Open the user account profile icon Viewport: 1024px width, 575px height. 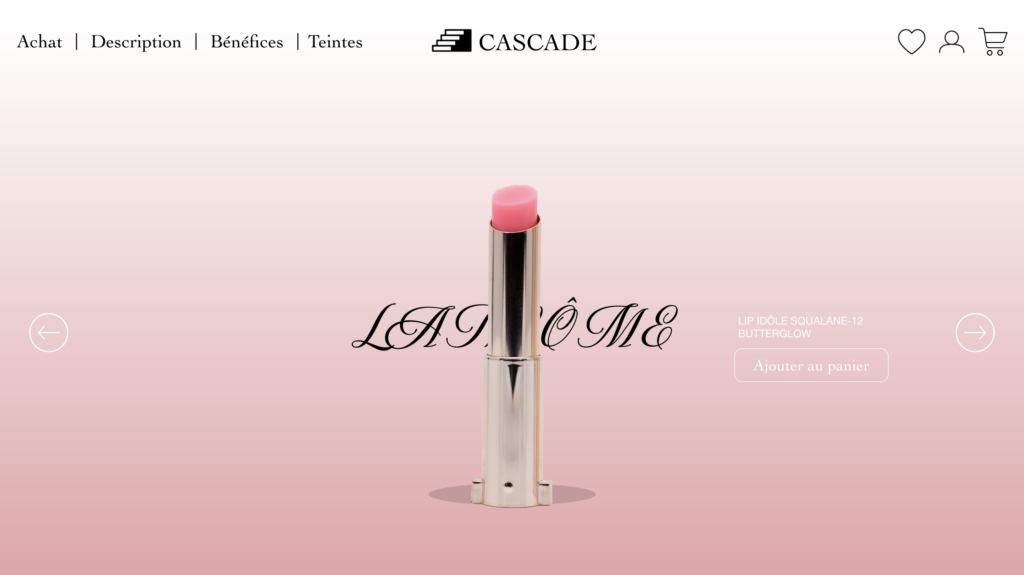tap(952, 42)
